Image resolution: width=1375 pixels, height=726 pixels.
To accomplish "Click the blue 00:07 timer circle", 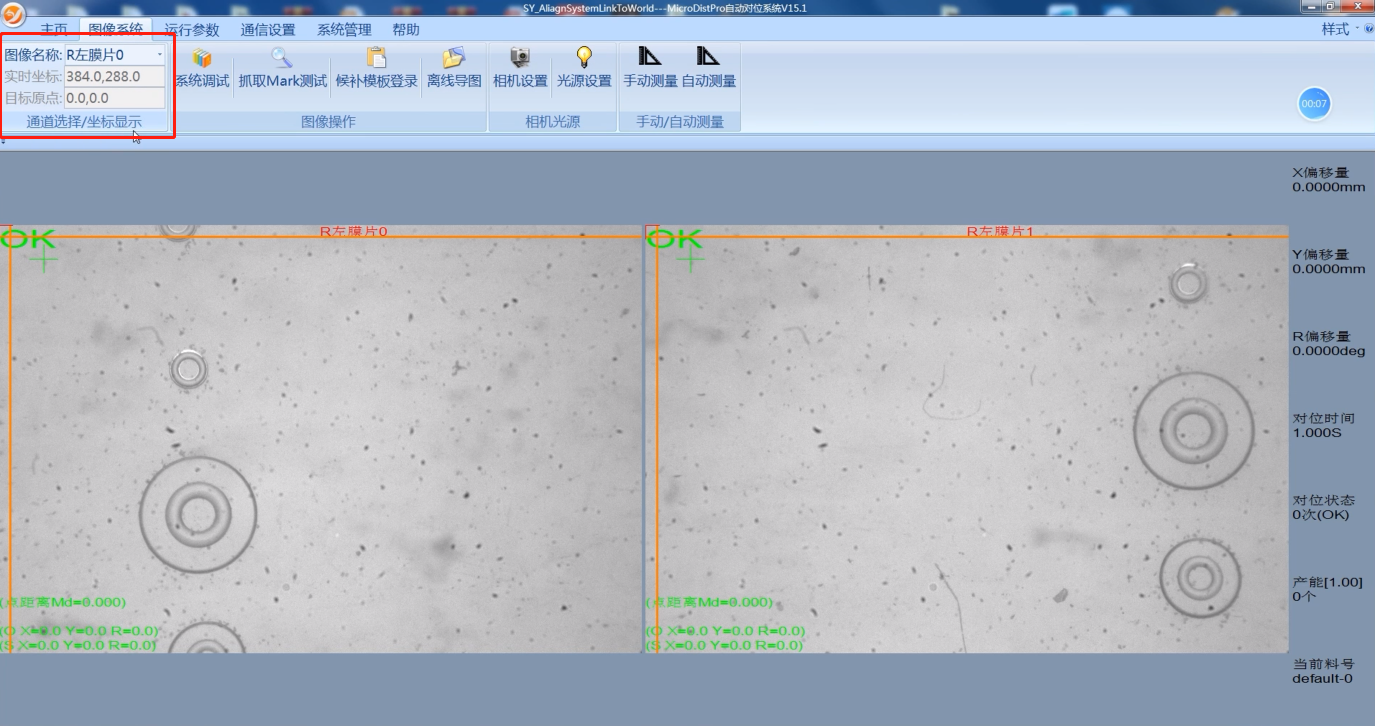I will (1314, 104).
